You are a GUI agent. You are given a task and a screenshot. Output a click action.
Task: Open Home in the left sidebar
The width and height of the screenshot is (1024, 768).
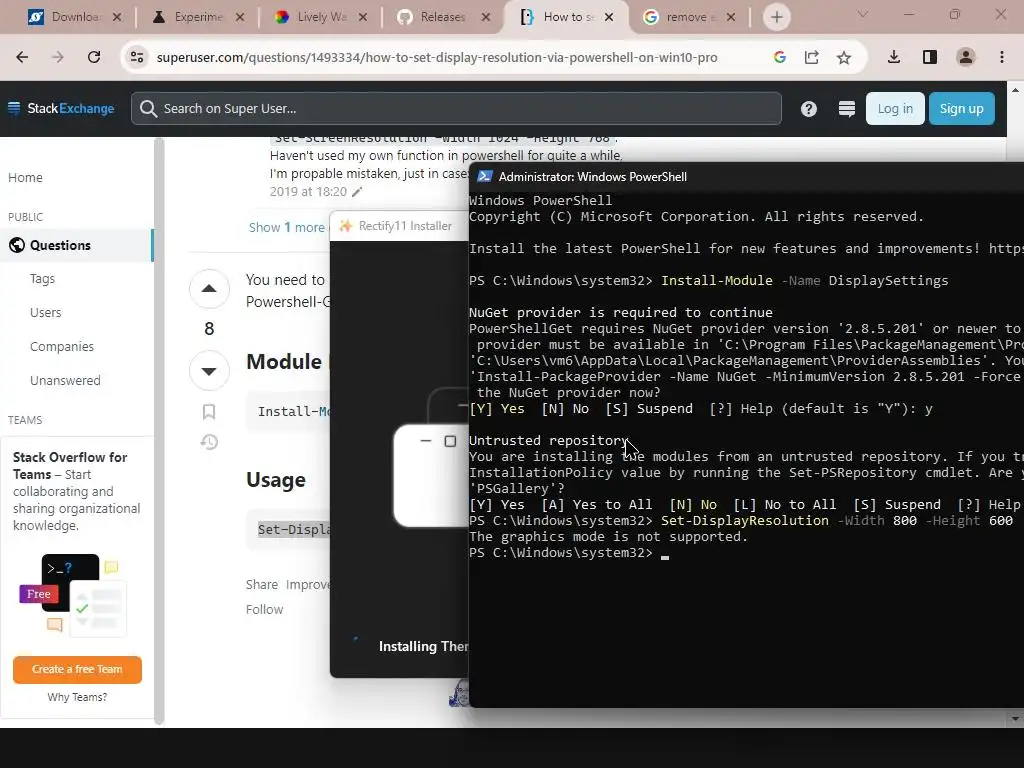coord(25,178)
